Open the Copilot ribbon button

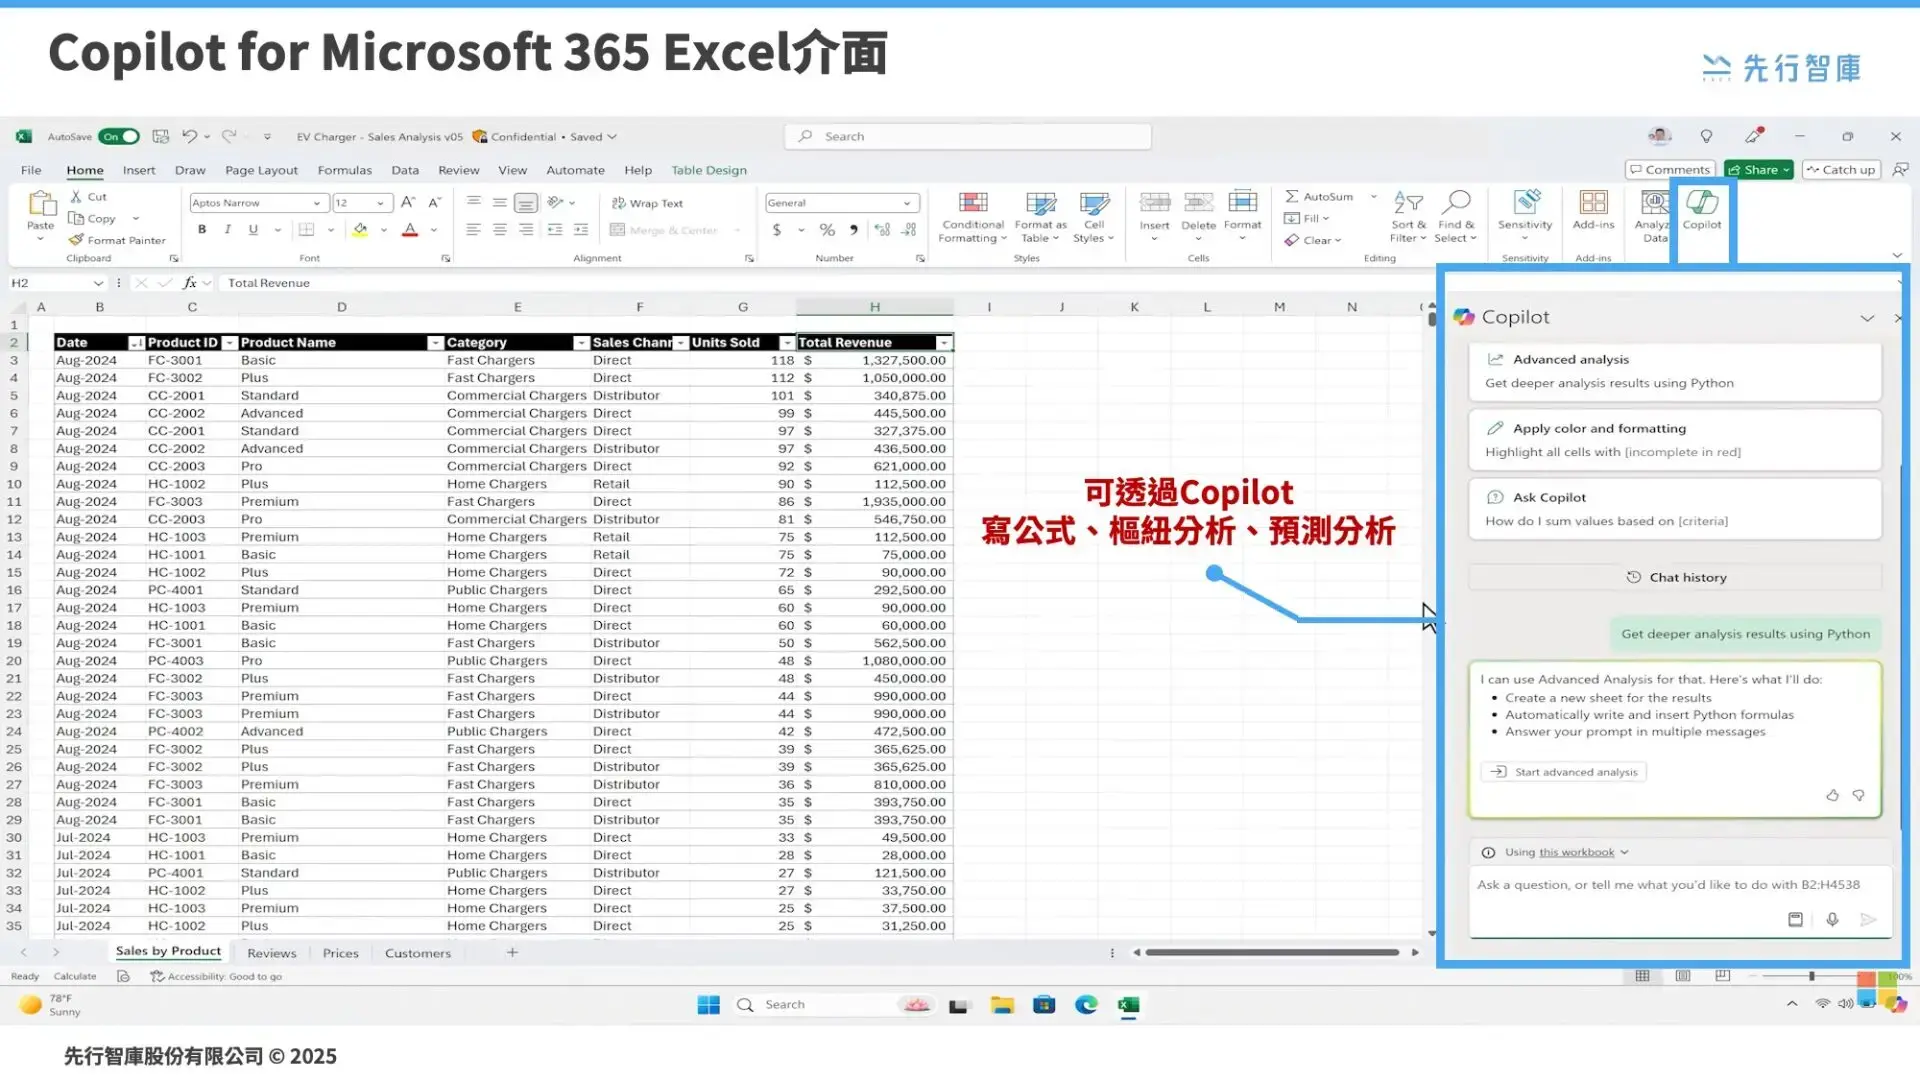pos(1701,211)
